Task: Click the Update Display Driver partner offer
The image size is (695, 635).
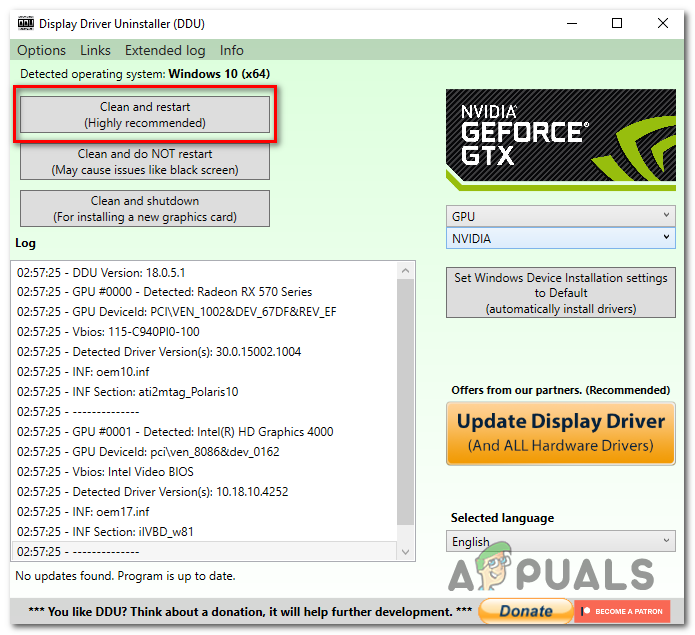Action: [561, 433]
